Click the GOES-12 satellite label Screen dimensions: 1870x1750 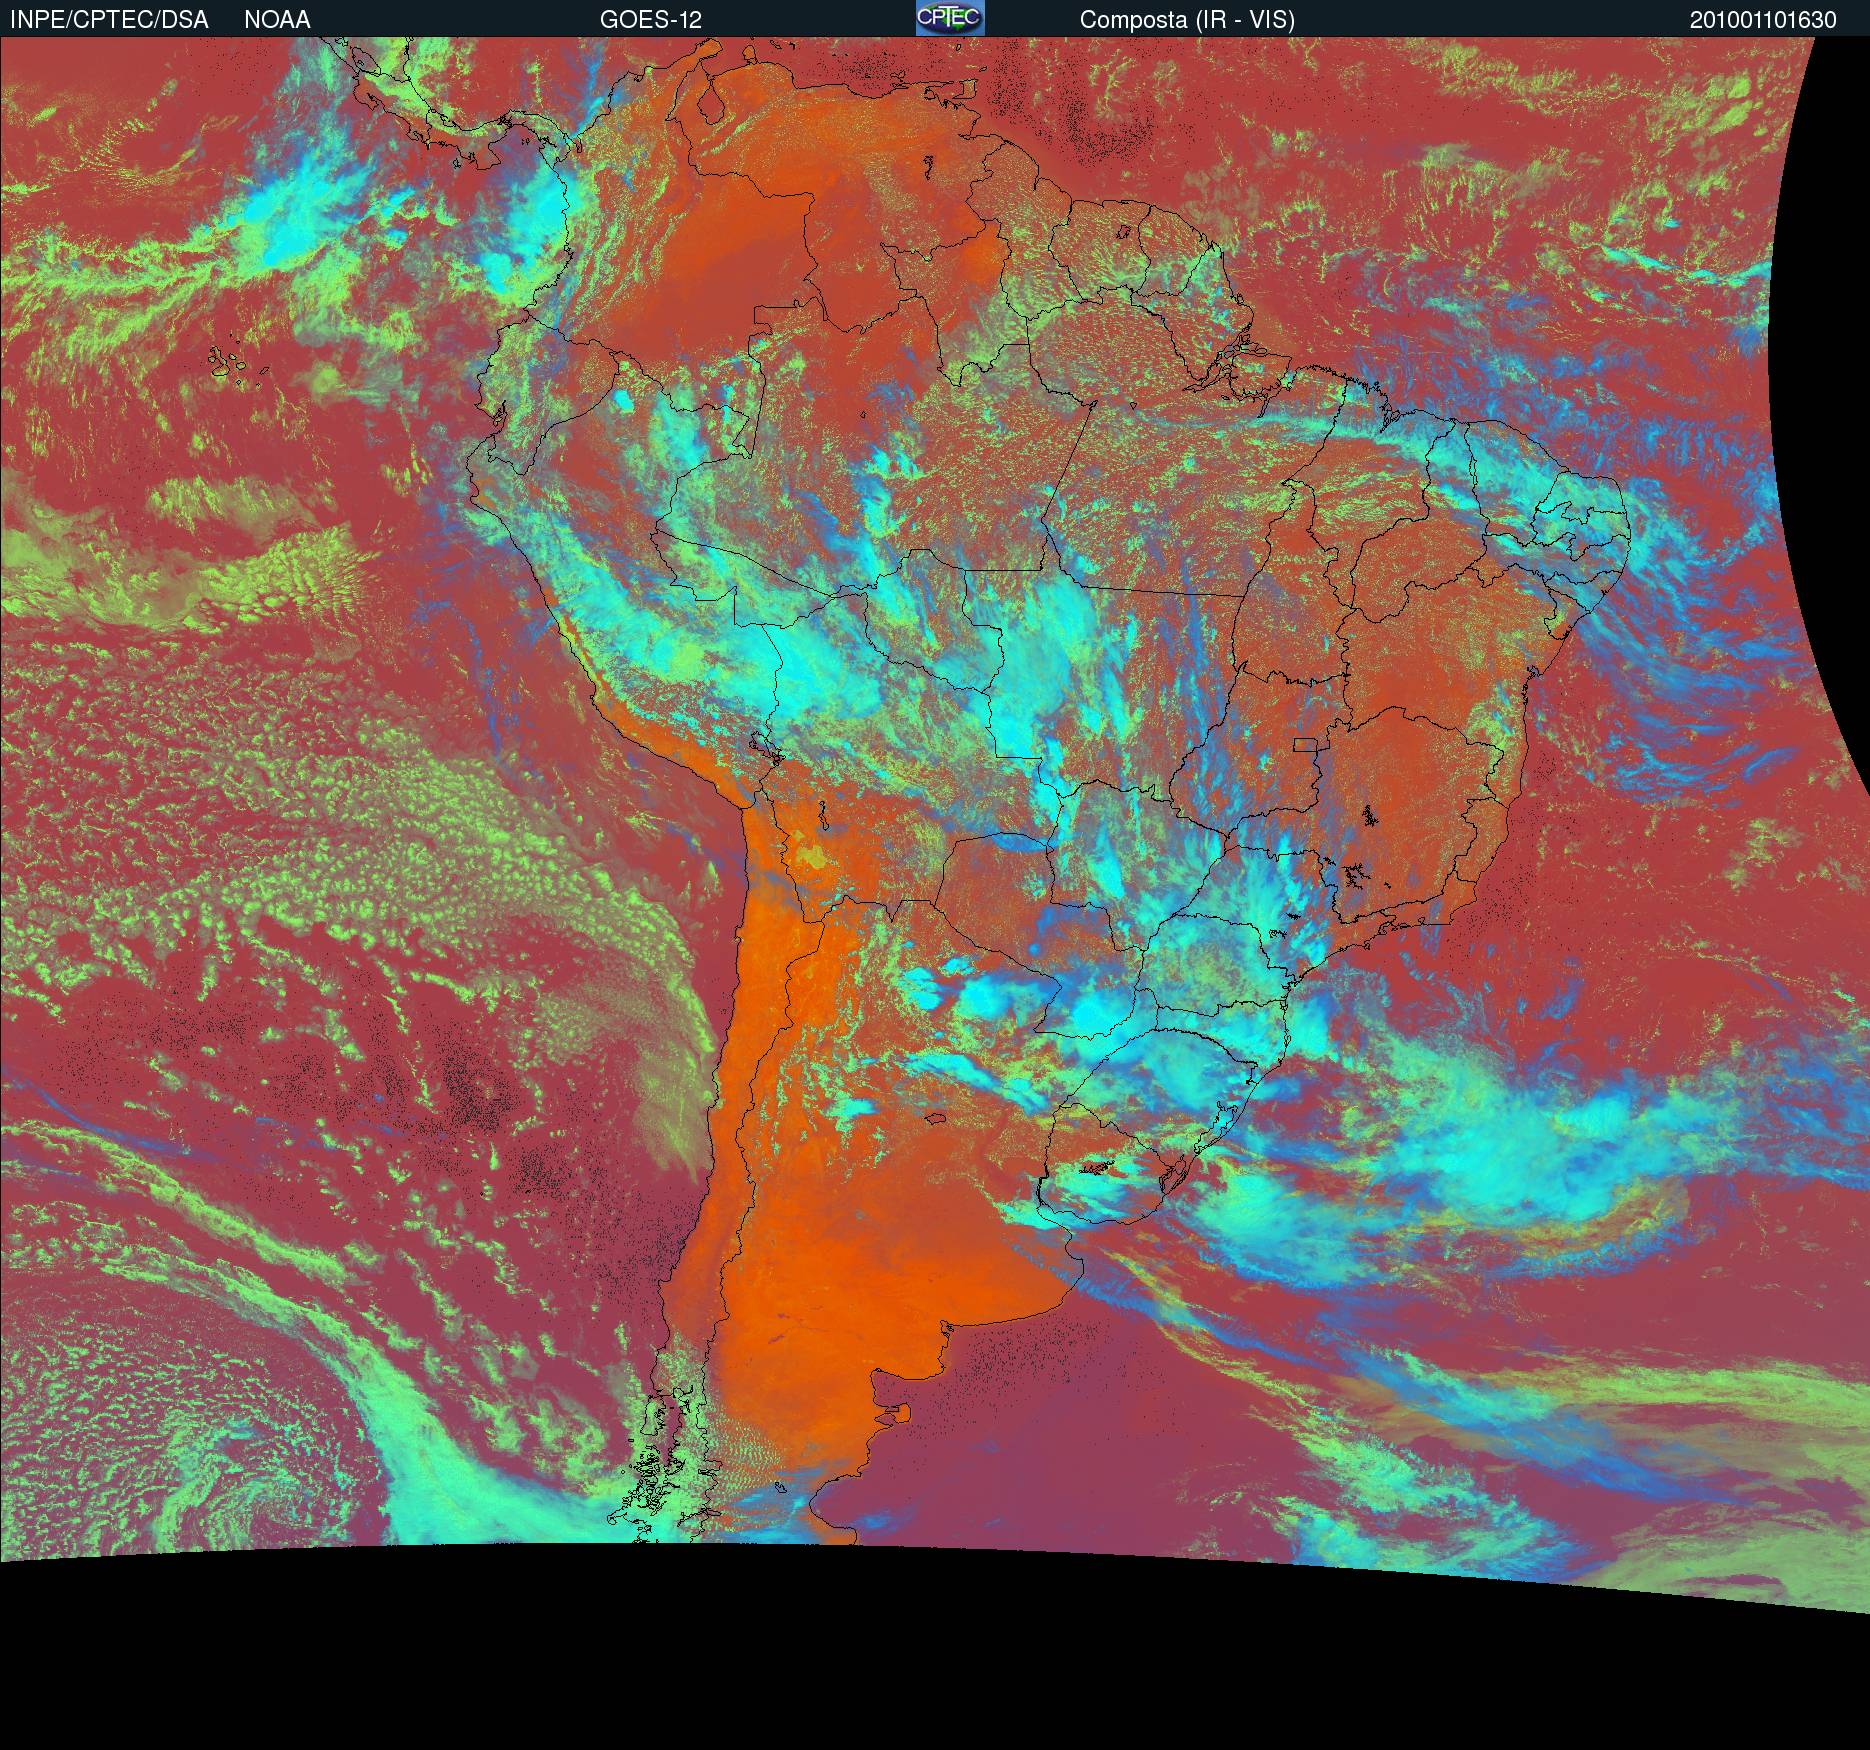pyautogui.click(x=650, y=20)
